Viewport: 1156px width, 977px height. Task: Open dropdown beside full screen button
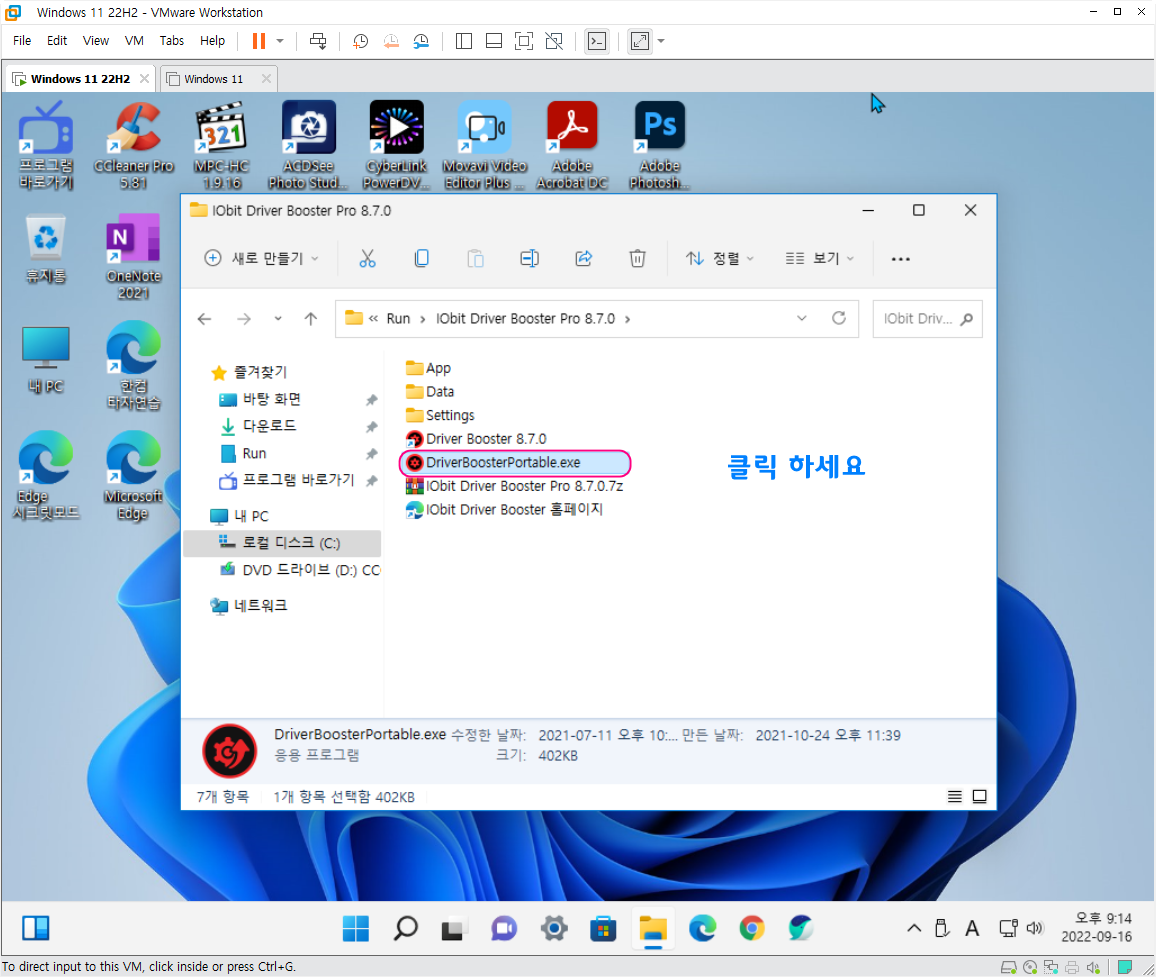pyautogui.click(x=661, y=41)
